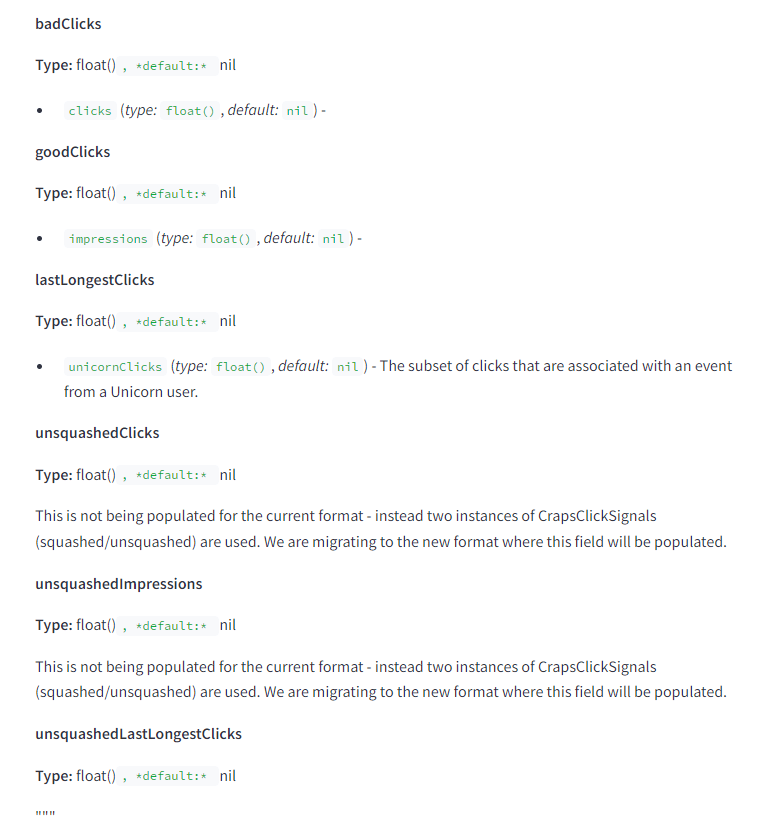The height and width of the screenshot is (827, 778).
Task: Click float() code next to unicornClicks
Action: tap(241, 367)
